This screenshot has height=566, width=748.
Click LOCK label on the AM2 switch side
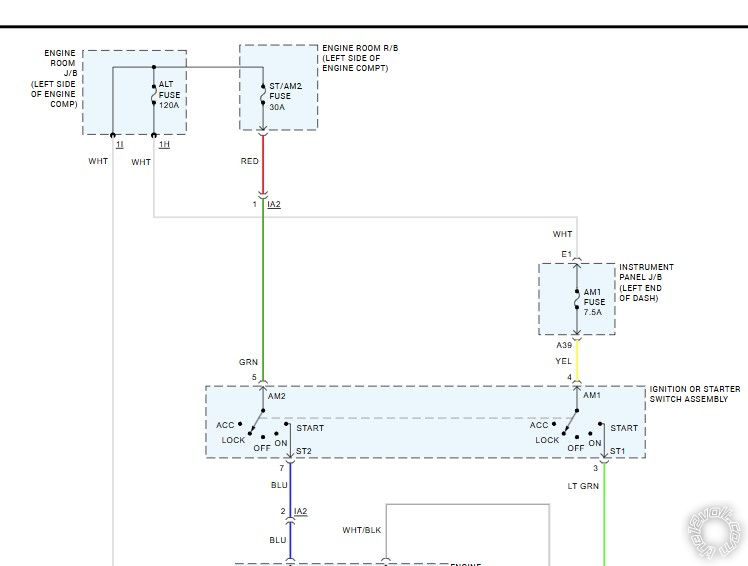point(233,440)
